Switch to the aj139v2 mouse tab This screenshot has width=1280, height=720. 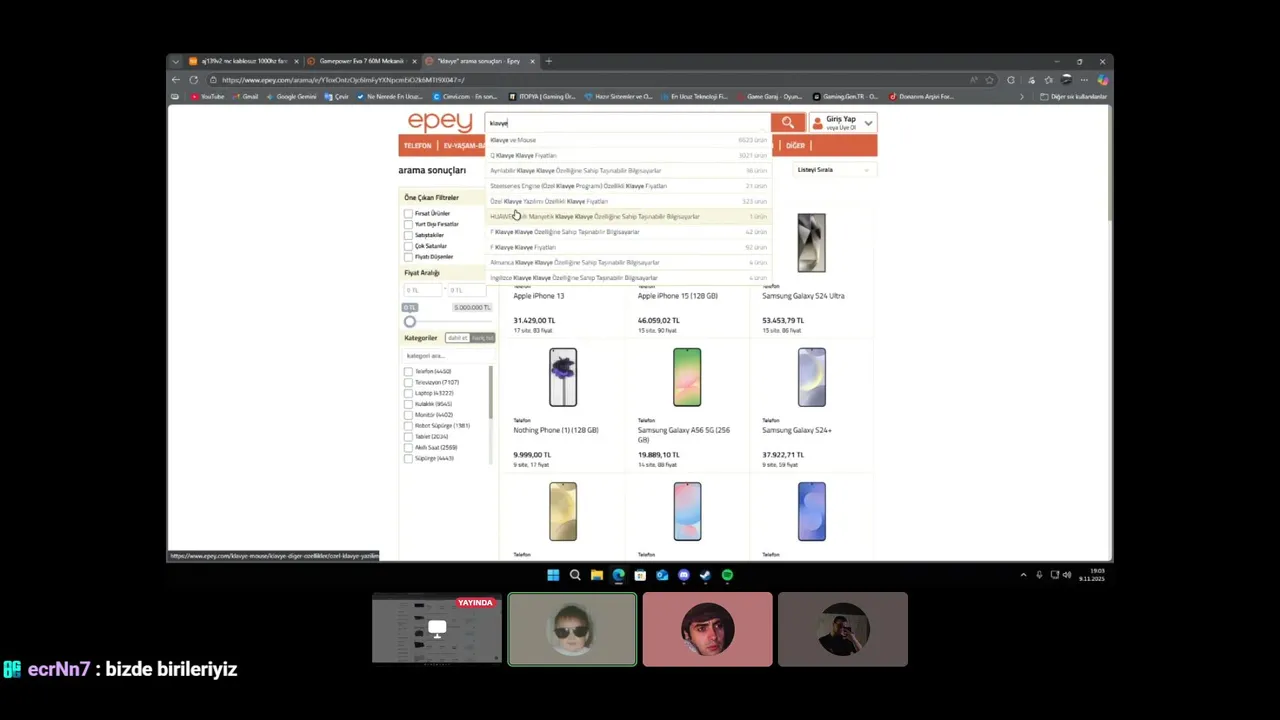coord(243,61)
